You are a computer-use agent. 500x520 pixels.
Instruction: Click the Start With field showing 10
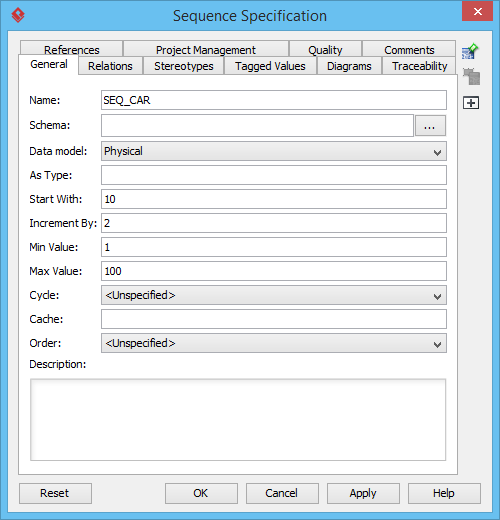coord(274,199)
